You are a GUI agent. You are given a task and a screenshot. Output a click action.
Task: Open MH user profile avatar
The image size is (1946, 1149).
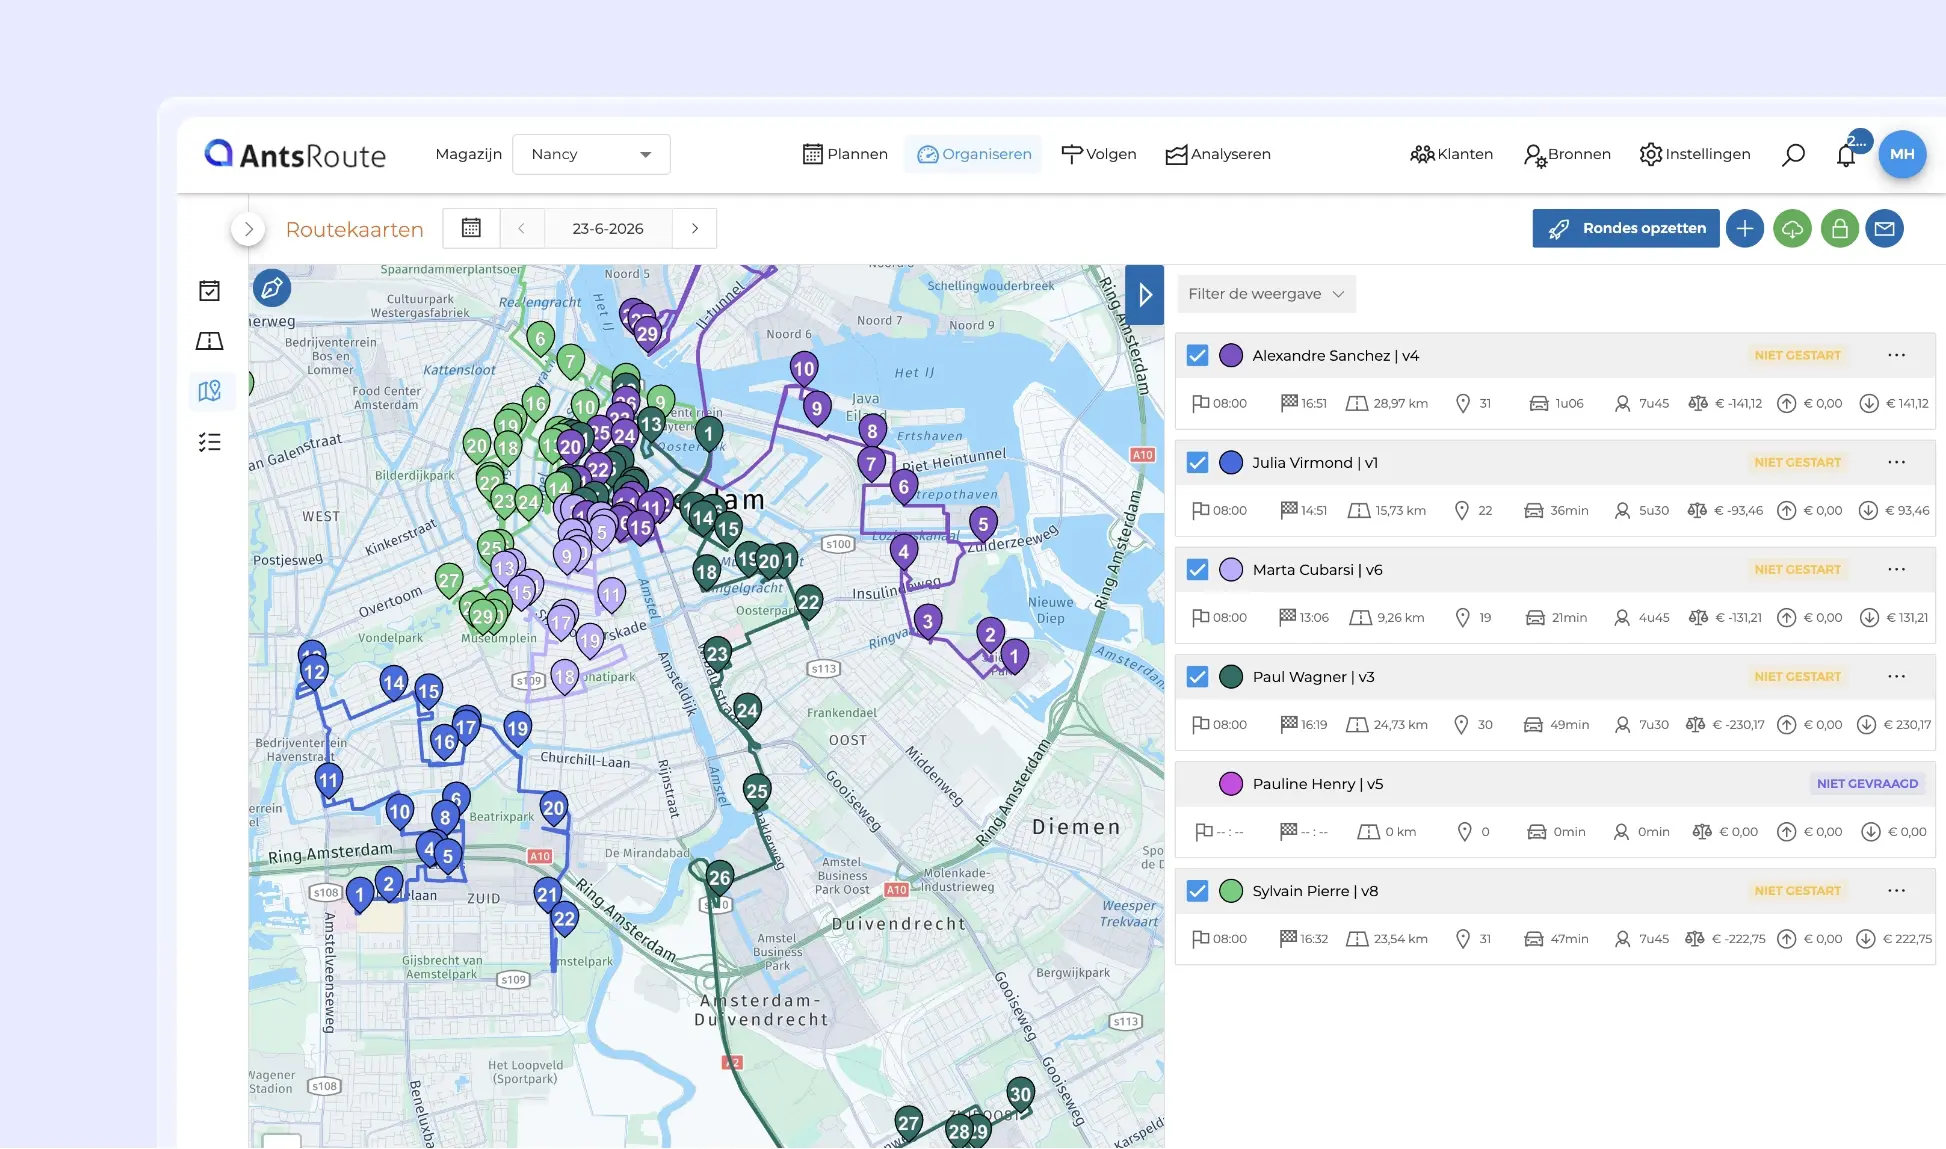(x=1902, y=154)
